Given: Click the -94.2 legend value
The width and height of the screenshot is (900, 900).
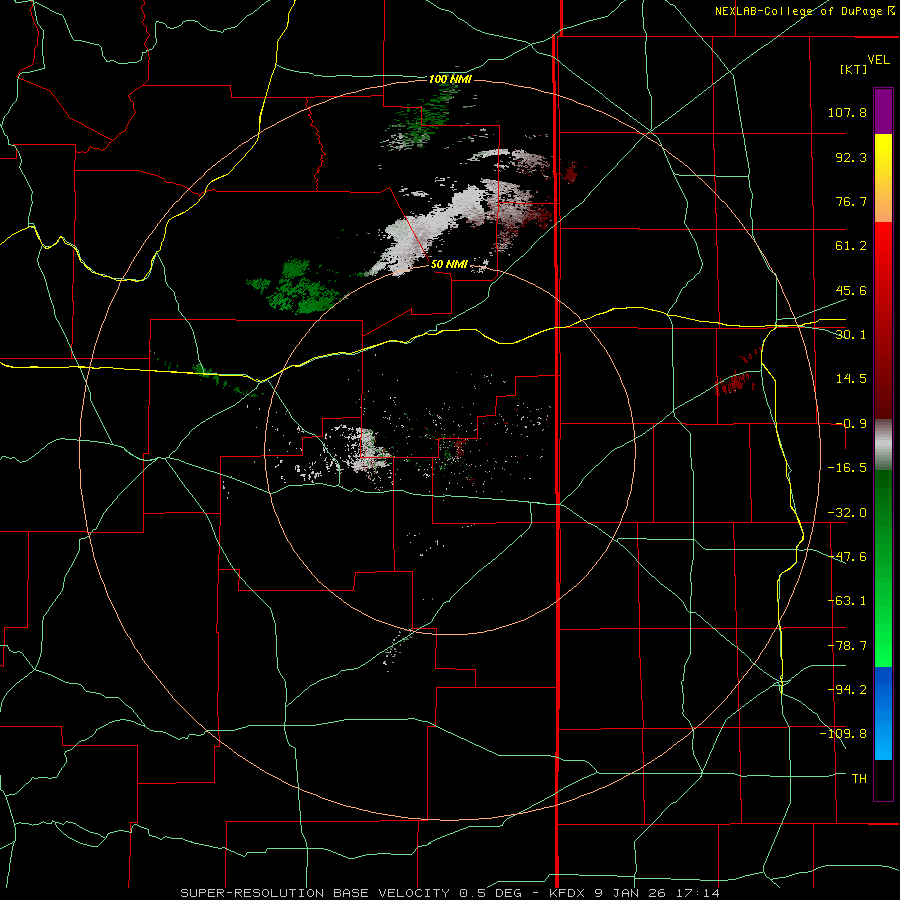Looking at the screenshot, I should (847, 689).
